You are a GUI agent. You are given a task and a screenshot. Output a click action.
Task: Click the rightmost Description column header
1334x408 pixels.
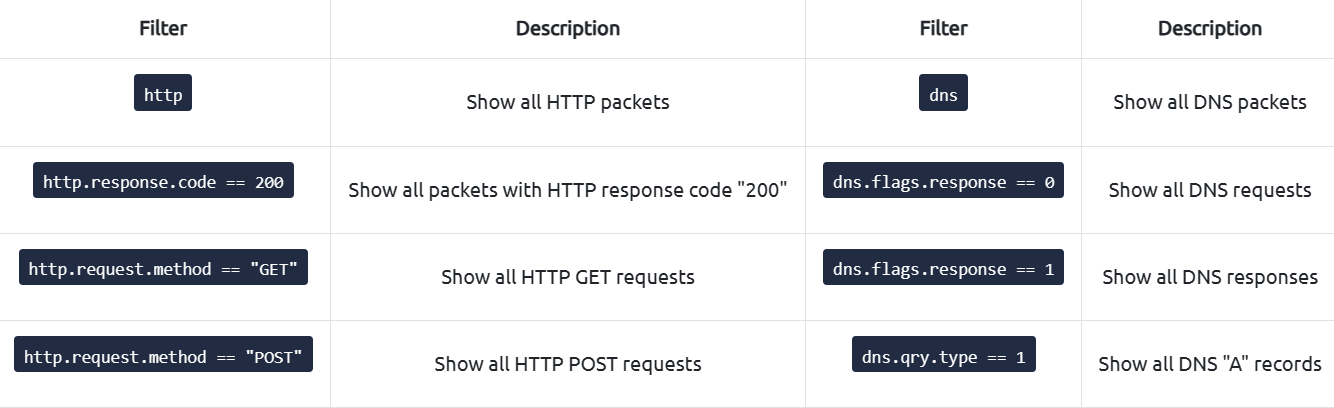click(1210, 28)
